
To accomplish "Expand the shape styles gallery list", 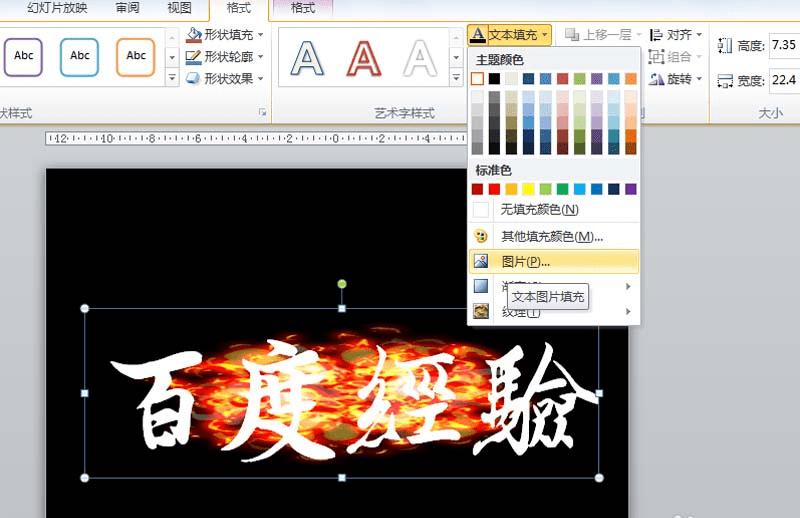I will point(172,78).
